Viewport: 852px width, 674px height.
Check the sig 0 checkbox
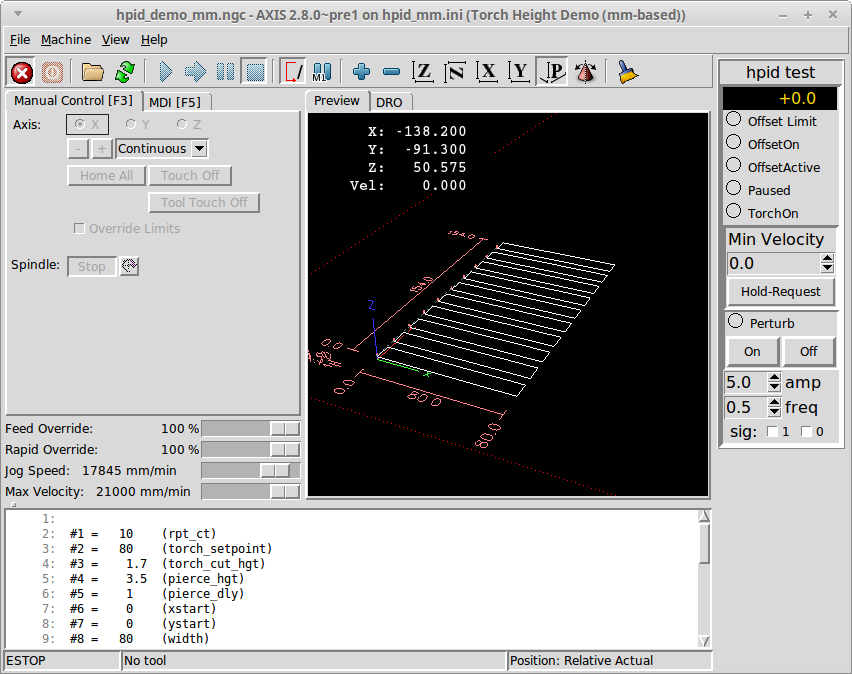[x=806, y=432]
